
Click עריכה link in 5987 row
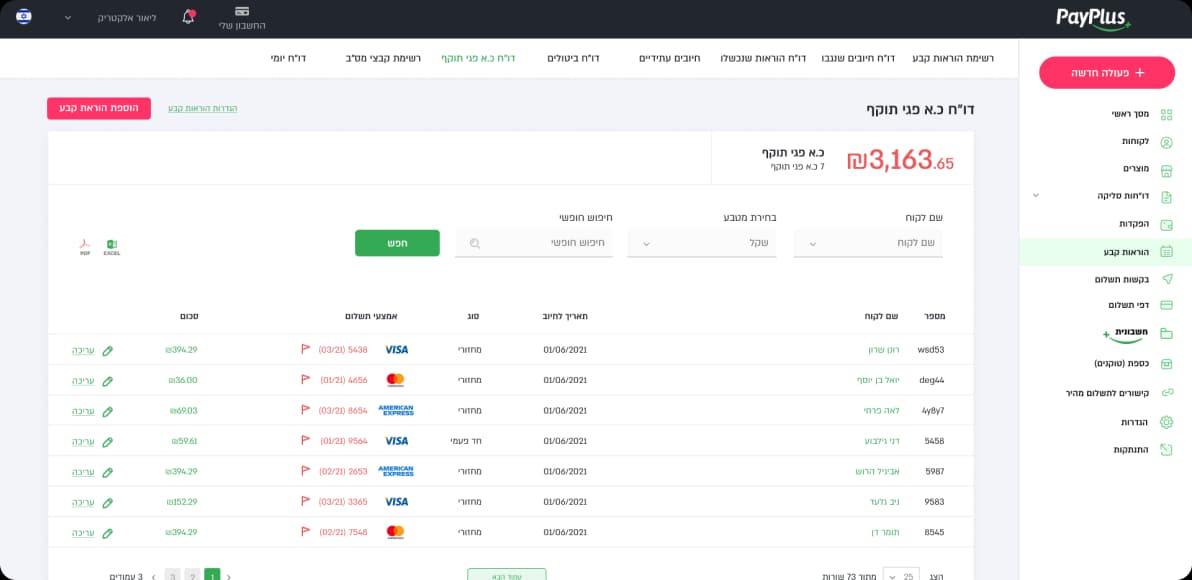(83, 471)
